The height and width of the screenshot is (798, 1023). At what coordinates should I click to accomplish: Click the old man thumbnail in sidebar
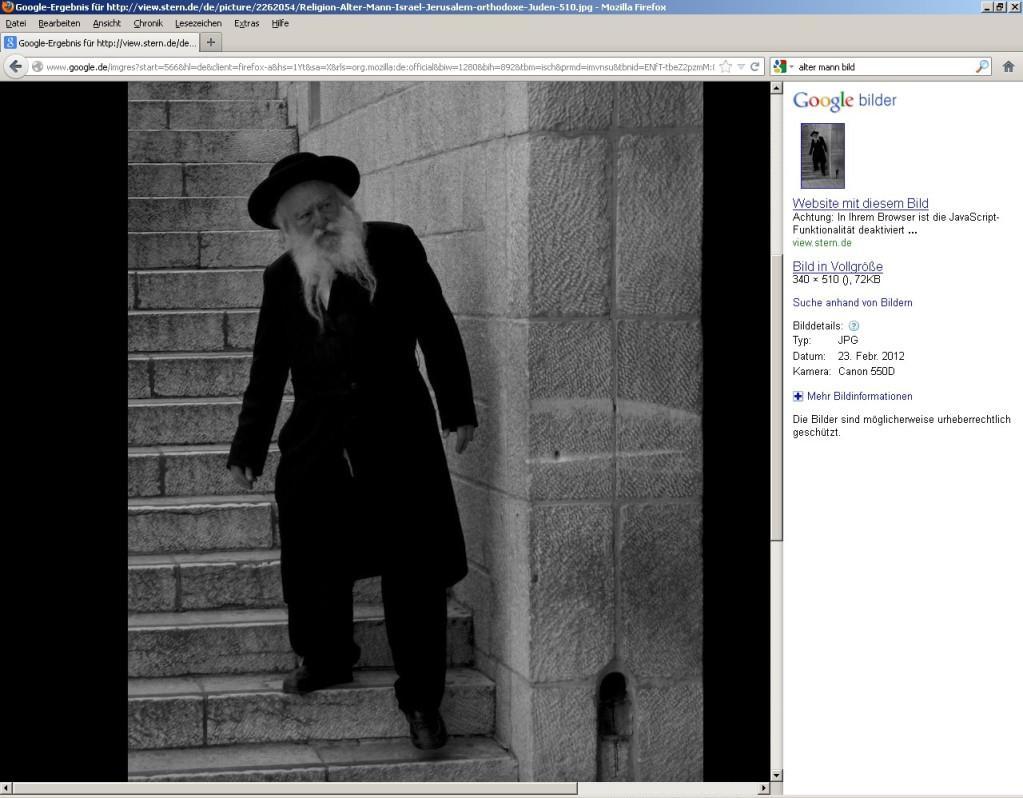[x=822, y=156]
